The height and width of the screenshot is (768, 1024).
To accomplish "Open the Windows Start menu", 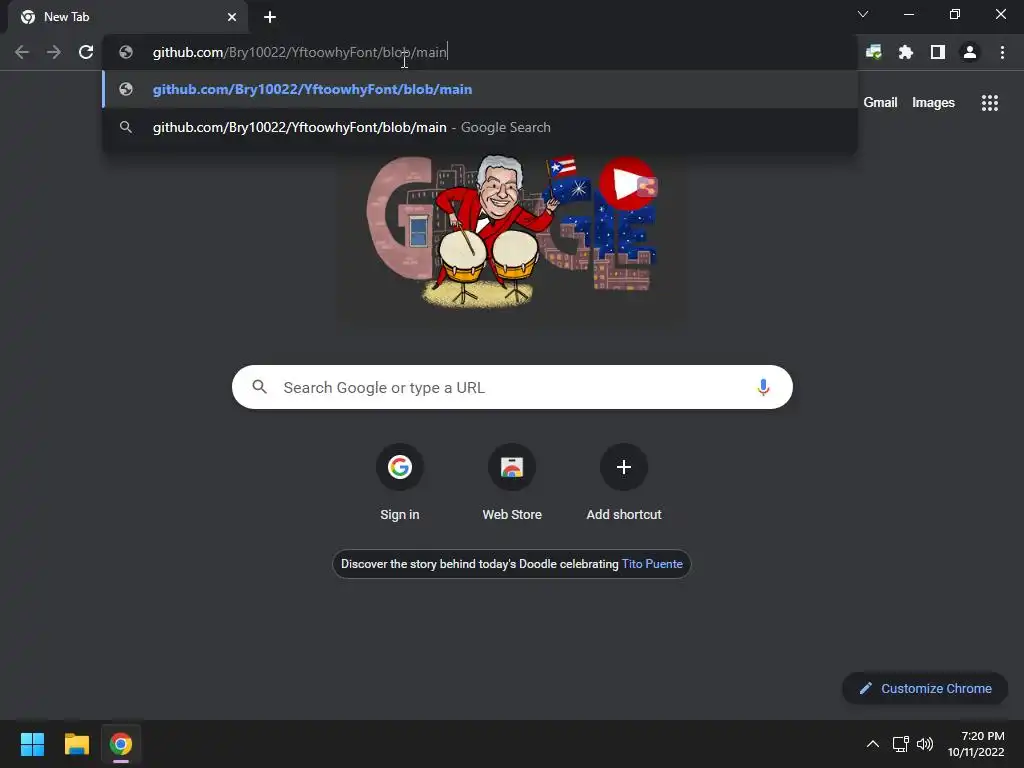I will pyautogui.click(x=32, y=744).
